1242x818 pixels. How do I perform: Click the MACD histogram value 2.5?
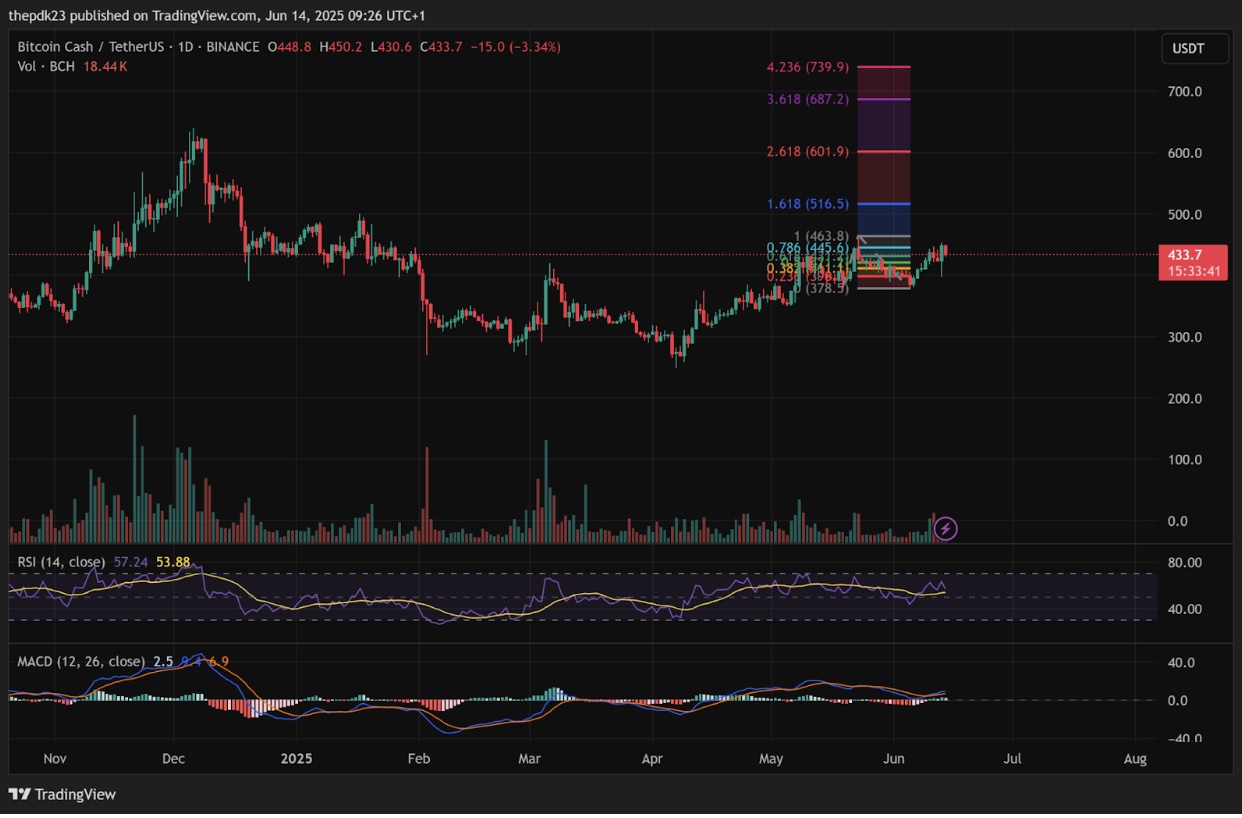165,662
